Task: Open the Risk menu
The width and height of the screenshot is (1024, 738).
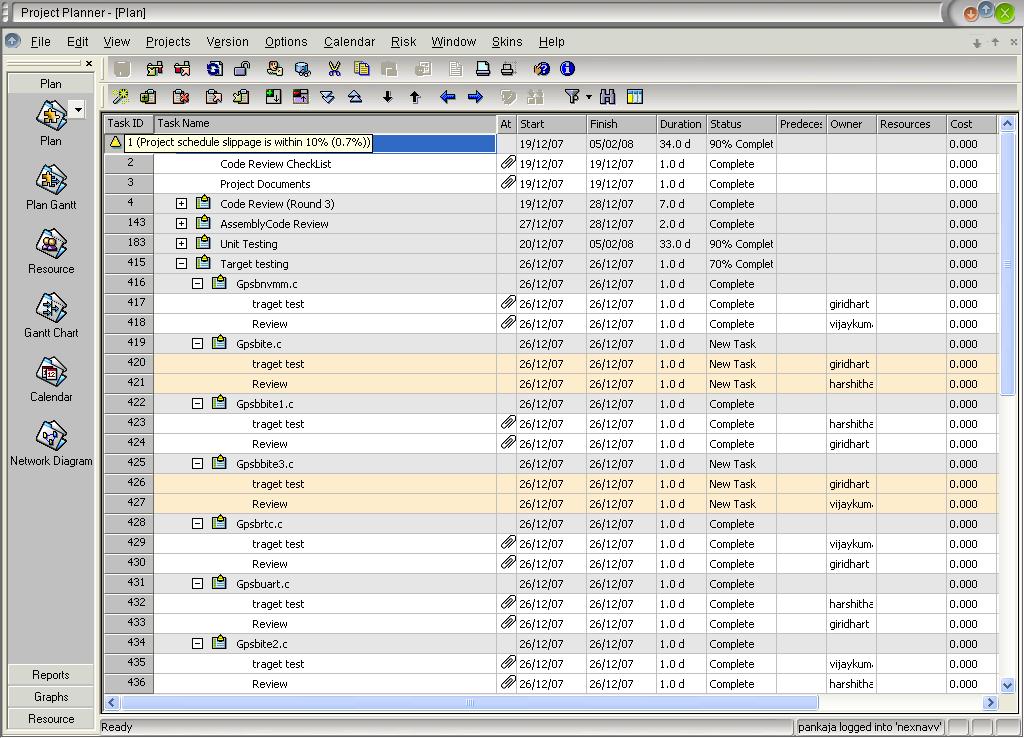Action: click(403, 42)
